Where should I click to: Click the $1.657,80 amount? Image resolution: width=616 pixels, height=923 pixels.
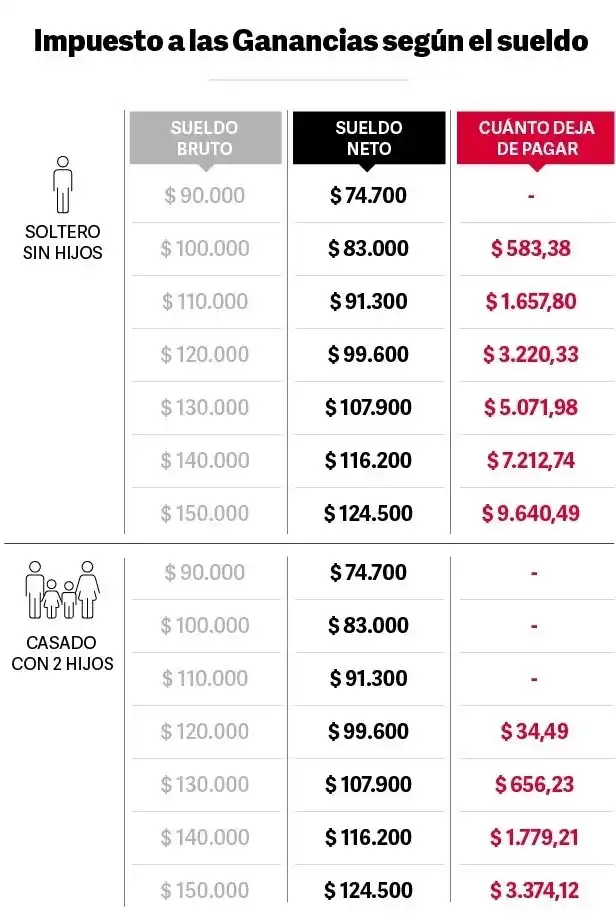(530, 301)
